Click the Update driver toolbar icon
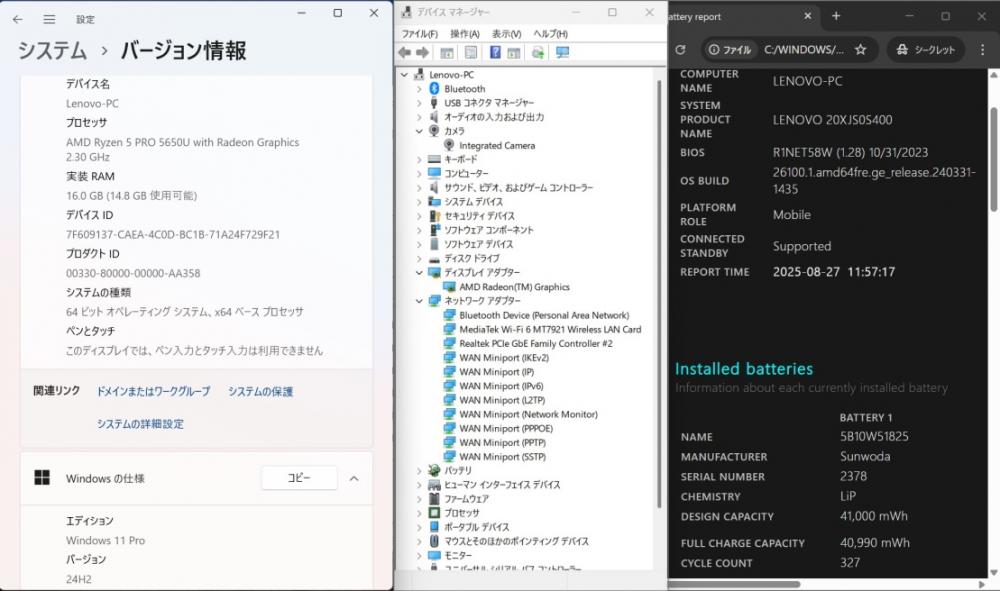Image resolution: width=1000 pixels, height=591 pixels. (x=538, y=52)
